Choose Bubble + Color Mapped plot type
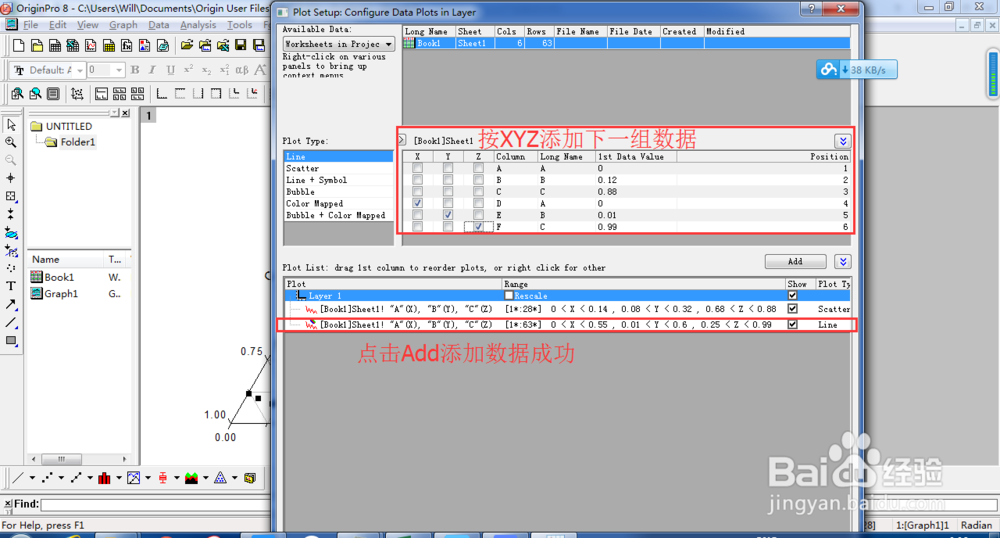The image size is (1000, 538). [x=339, y=215]
